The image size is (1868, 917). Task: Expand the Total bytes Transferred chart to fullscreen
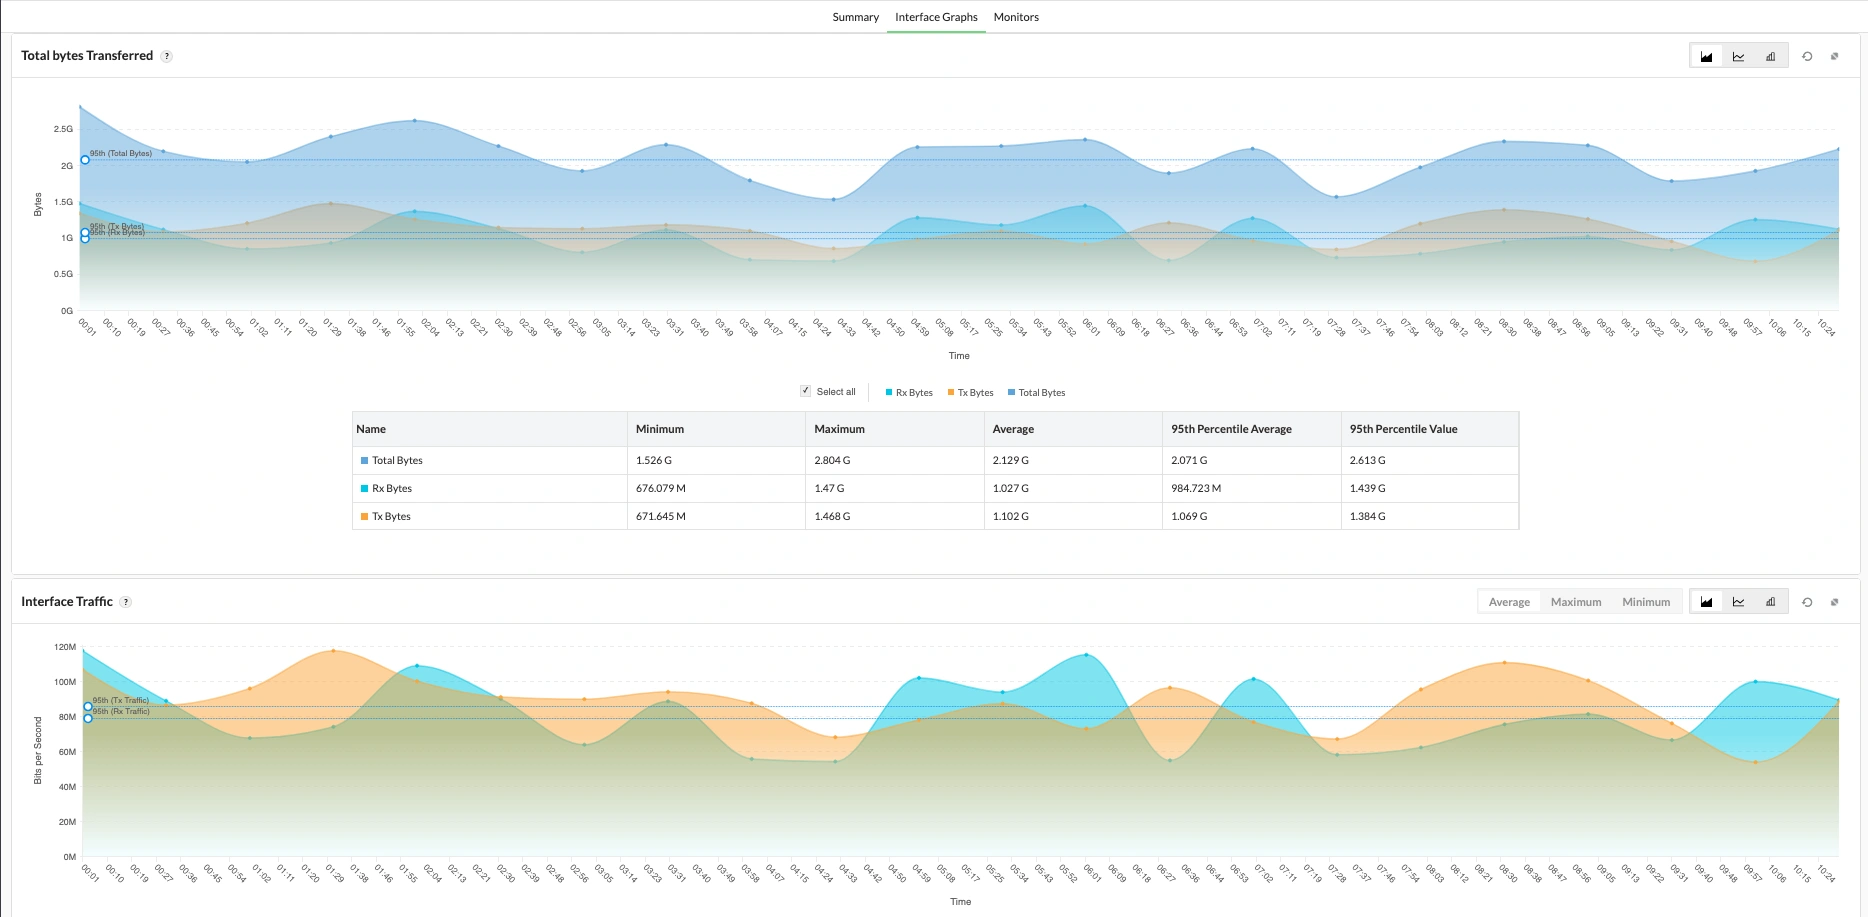coord(1835,56)
